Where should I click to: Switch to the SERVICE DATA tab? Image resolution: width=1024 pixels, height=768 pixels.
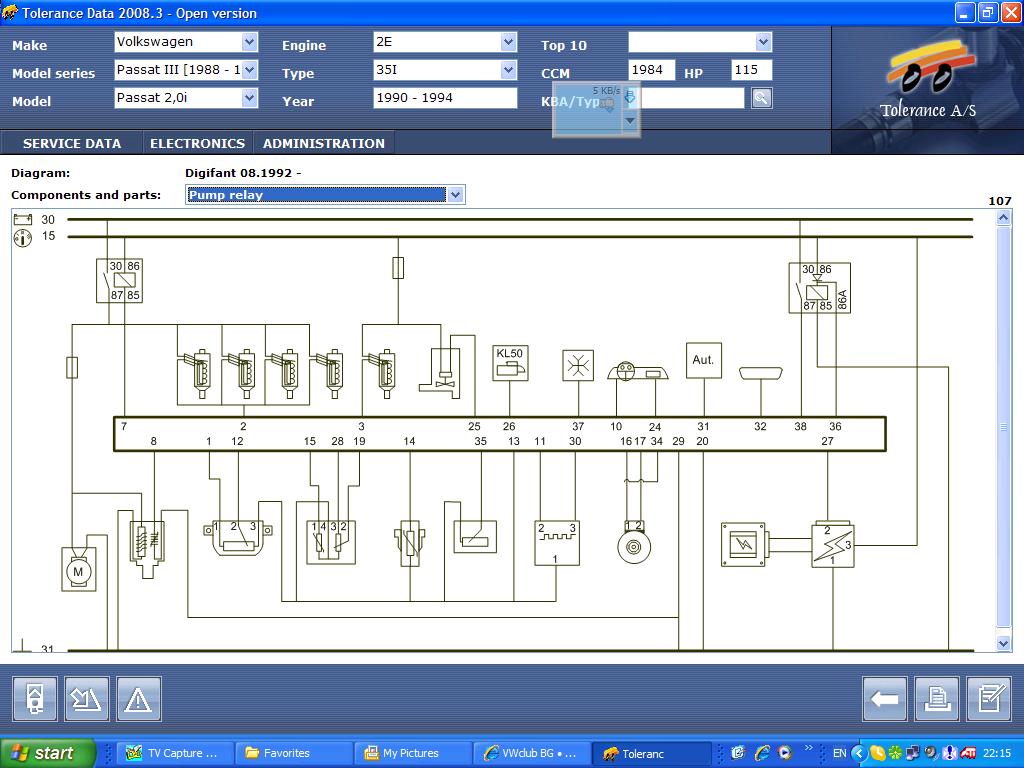[x=72, y=143]
